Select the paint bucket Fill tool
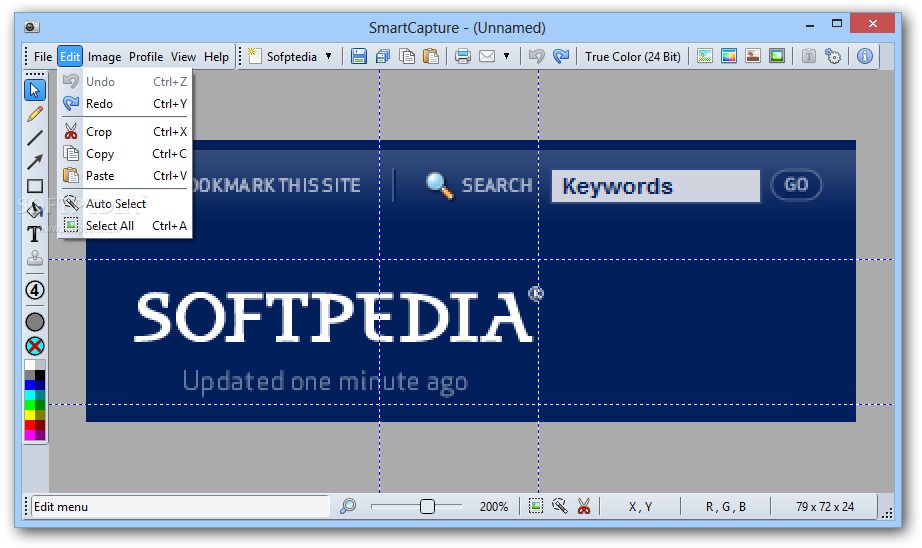This screenshot has height=548, width=922. (x=35, y=209)
